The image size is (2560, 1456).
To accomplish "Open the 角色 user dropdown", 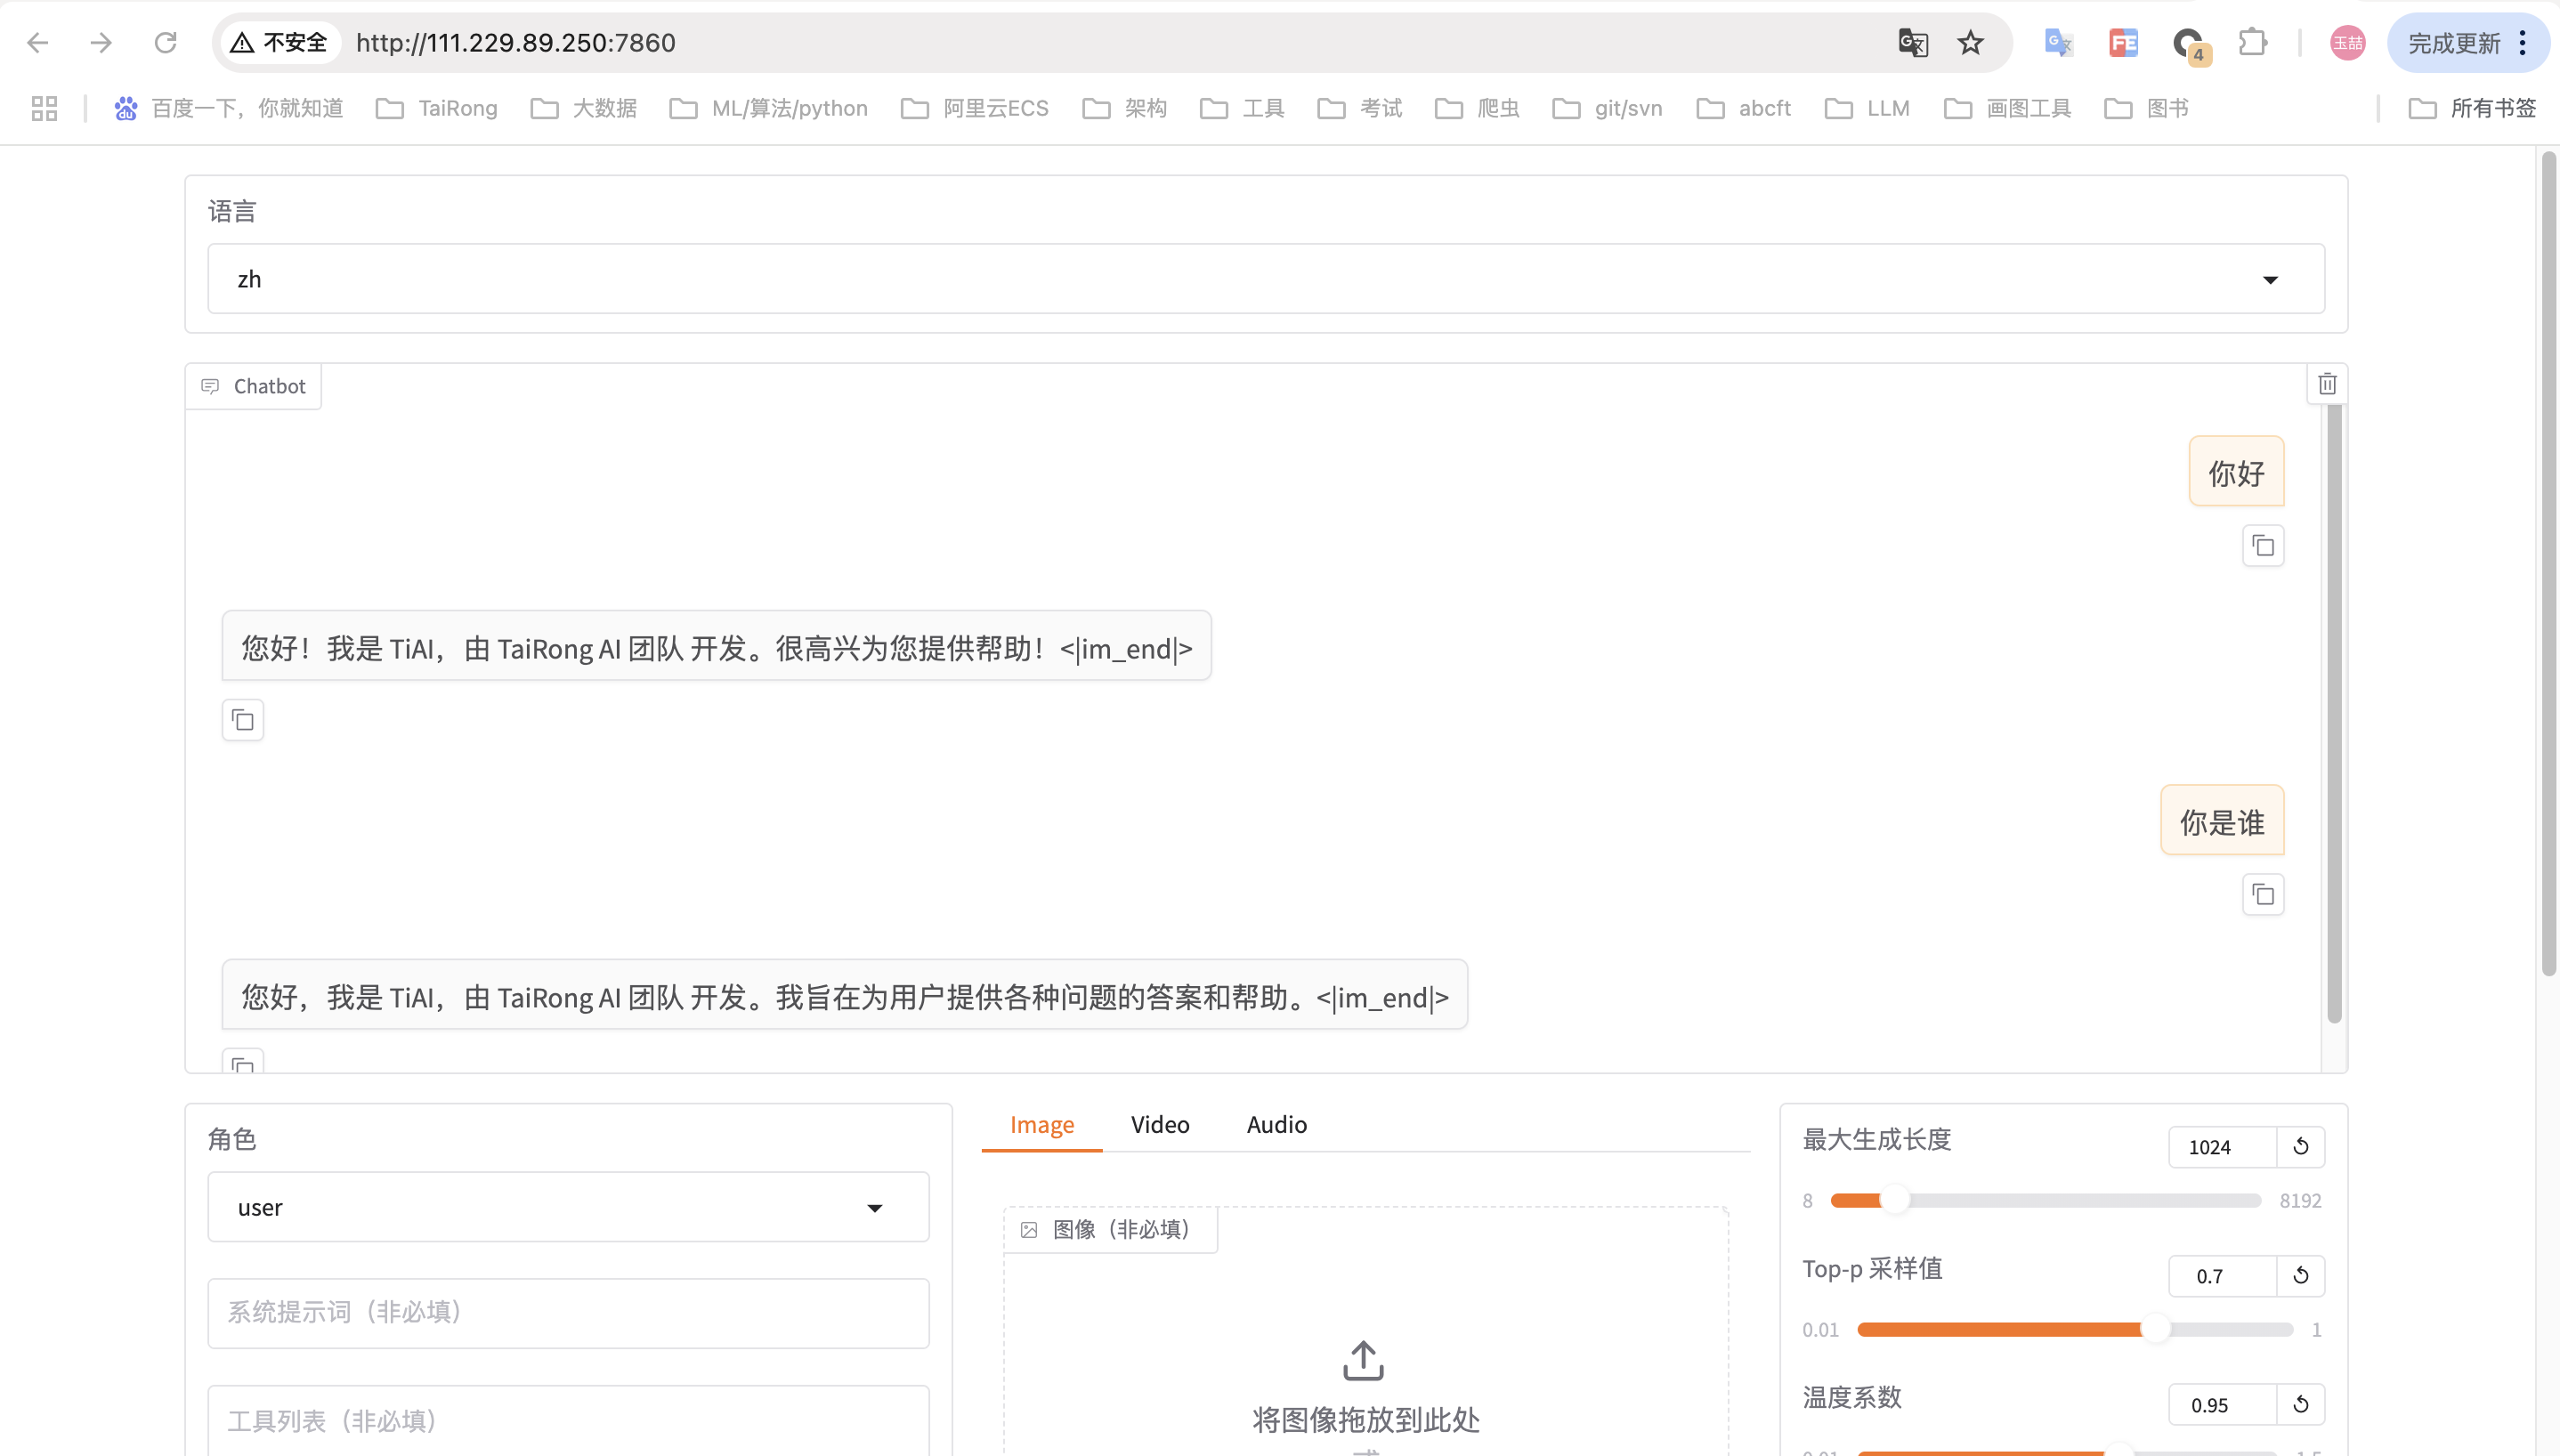I will click(568, 1208).
